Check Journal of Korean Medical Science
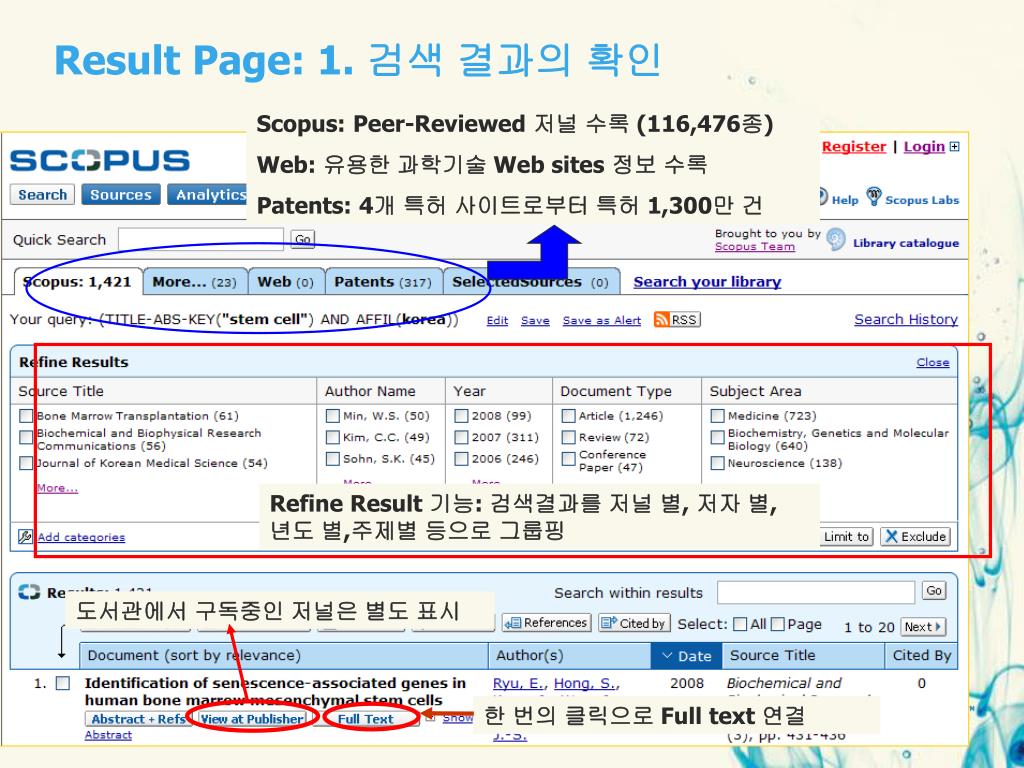The width and height of the screenshot is (1024, 768). pyautogui.click(x=25, y=463)
